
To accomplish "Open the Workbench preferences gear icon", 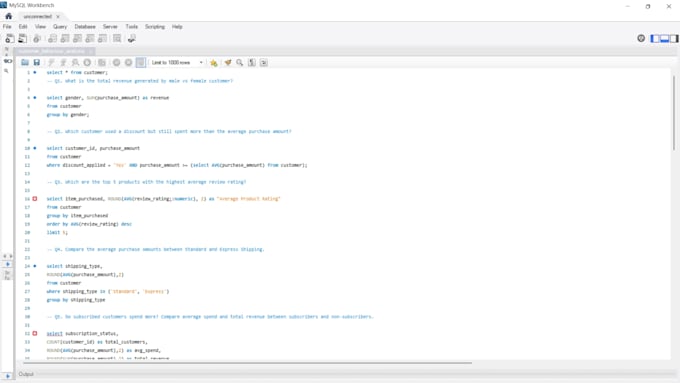I will (641, 38).
